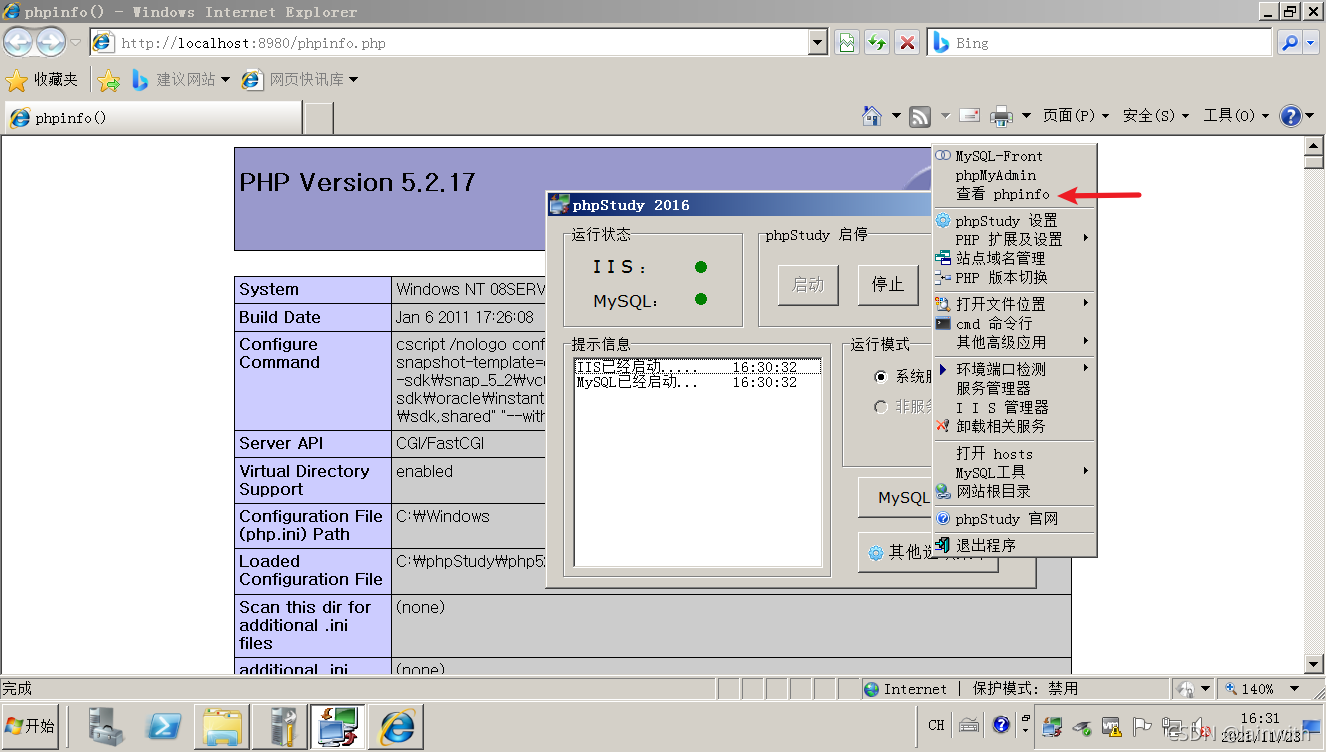This screenshot has width=1326, height=752.
Task: Expand the 建议网站 dropdown
Action: (225, 80)
